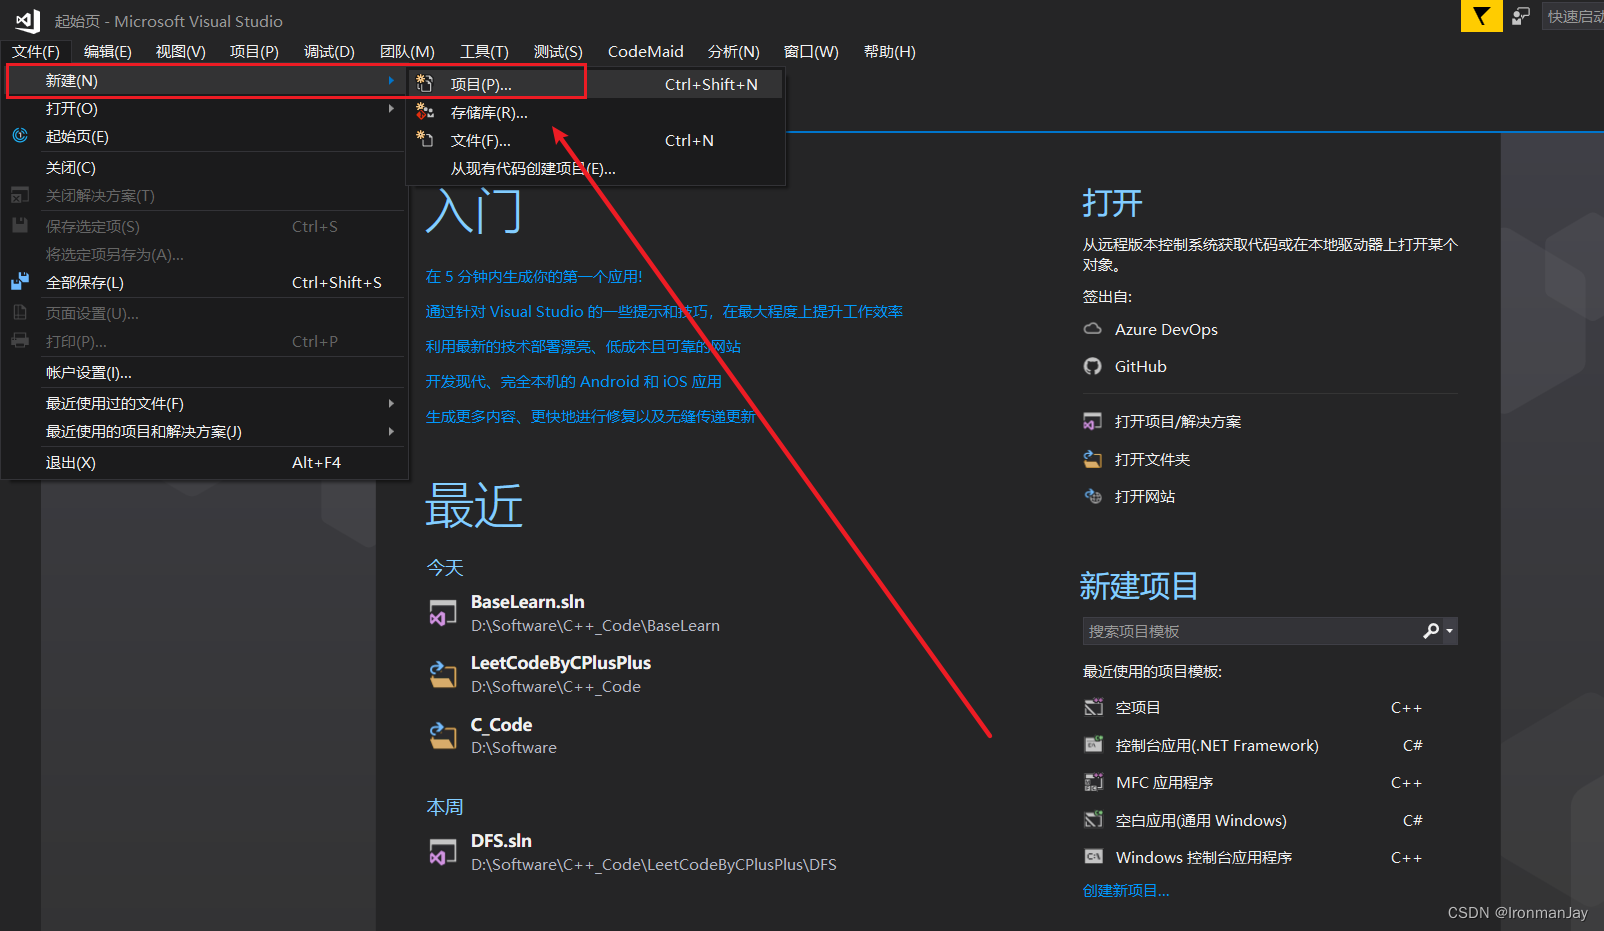The width and height of the screenshot is (1604, 931).
Task: Select the 打开项目/解决方案 option
Action: click(x=1178, y=422)
